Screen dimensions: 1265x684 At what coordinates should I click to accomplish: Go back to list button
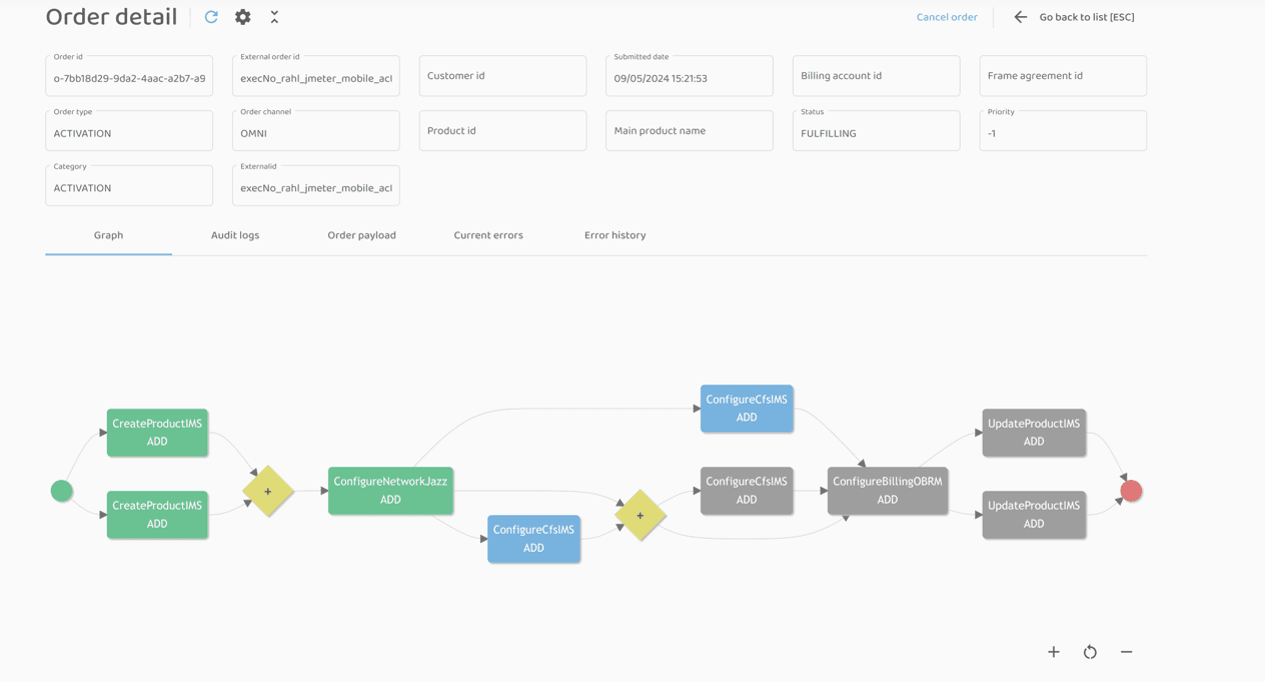[x=1086, y=17]
